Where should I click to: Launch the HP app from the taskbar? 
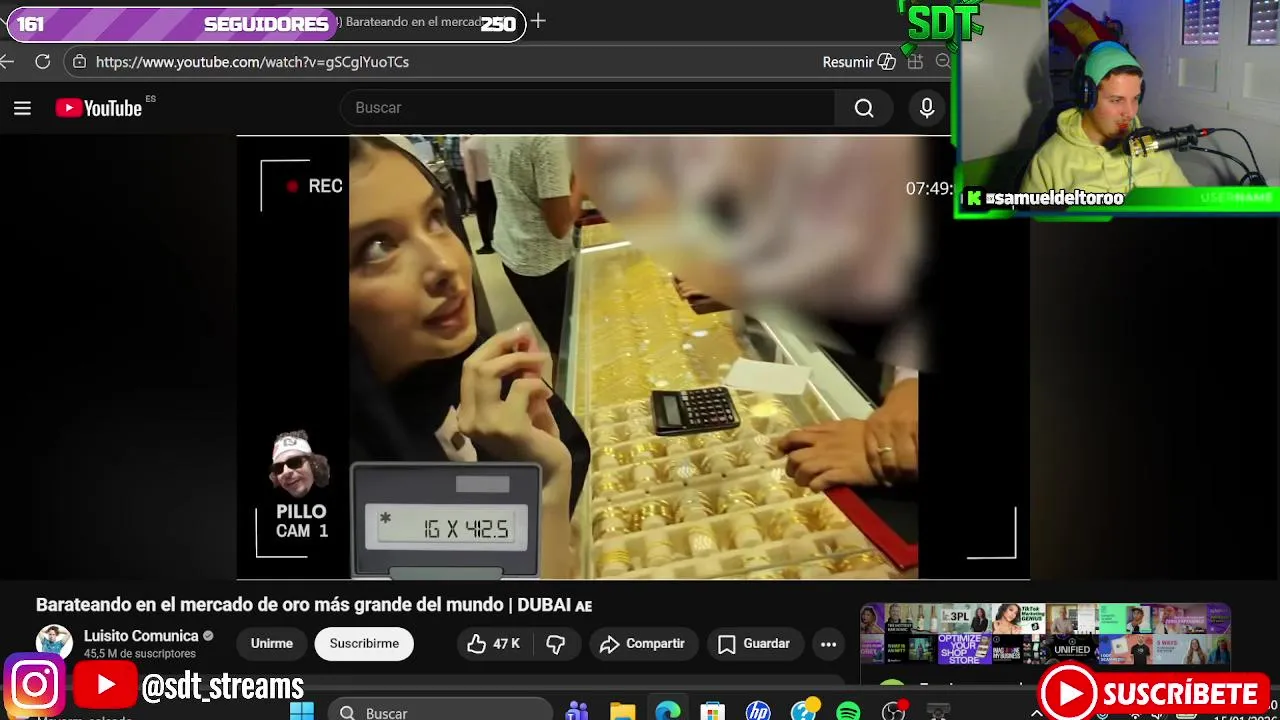(x=758, y=712)
